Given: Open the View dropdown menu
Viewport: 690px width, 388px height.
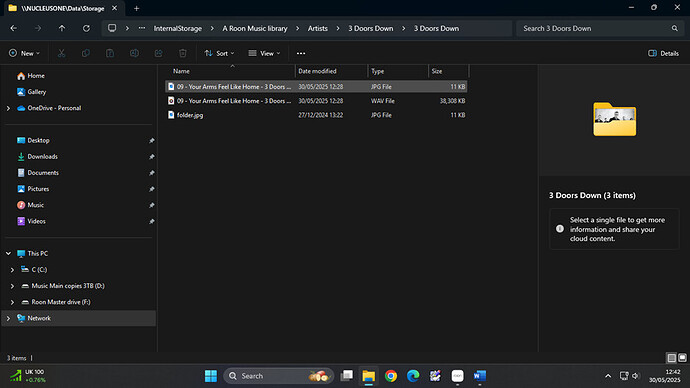Looking at the screenshot, I should [264, 53].
